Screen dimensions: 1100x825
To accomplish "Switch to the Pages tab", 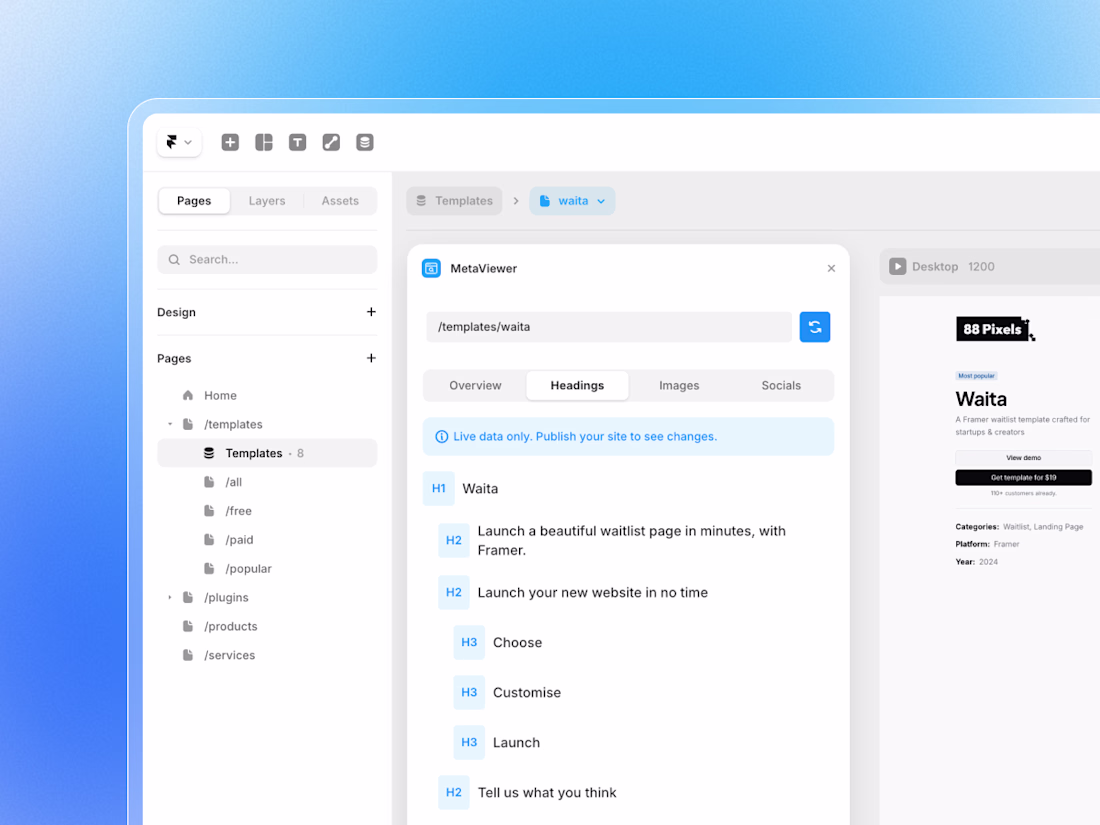I will coord(194,201).
